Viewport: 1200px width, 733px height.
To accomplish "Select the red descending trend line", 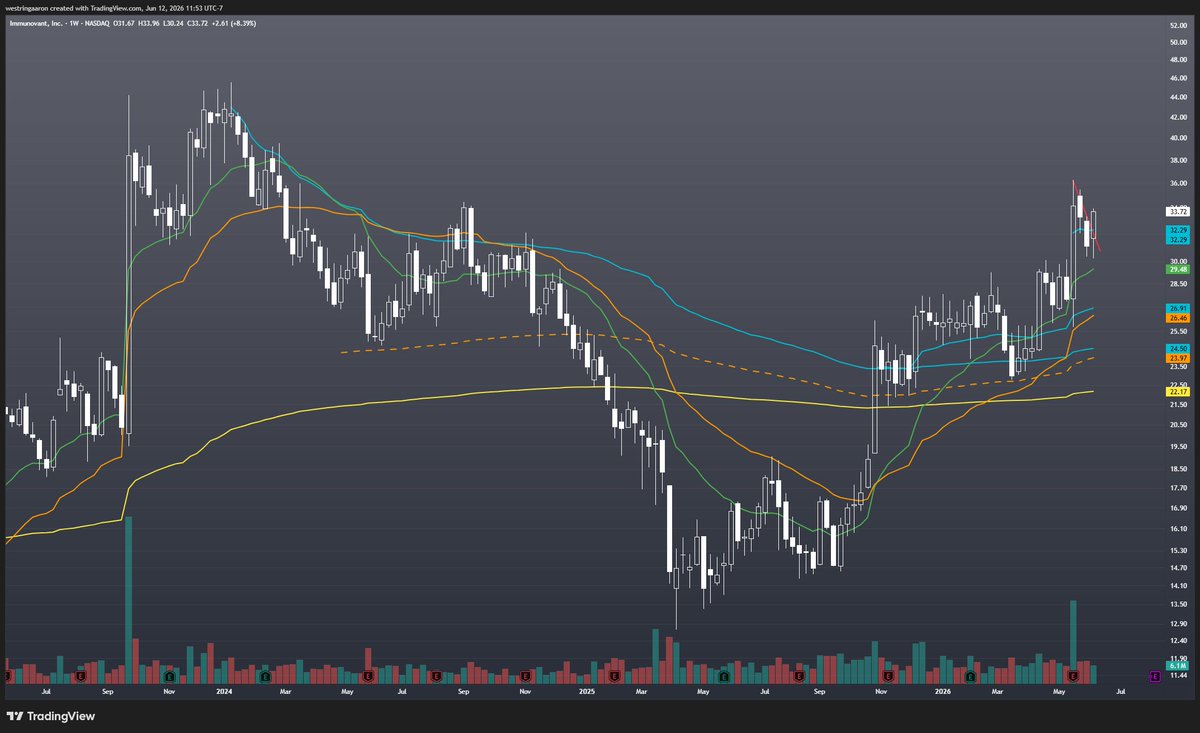I will pyautogui.click(x=1087, y=216).
